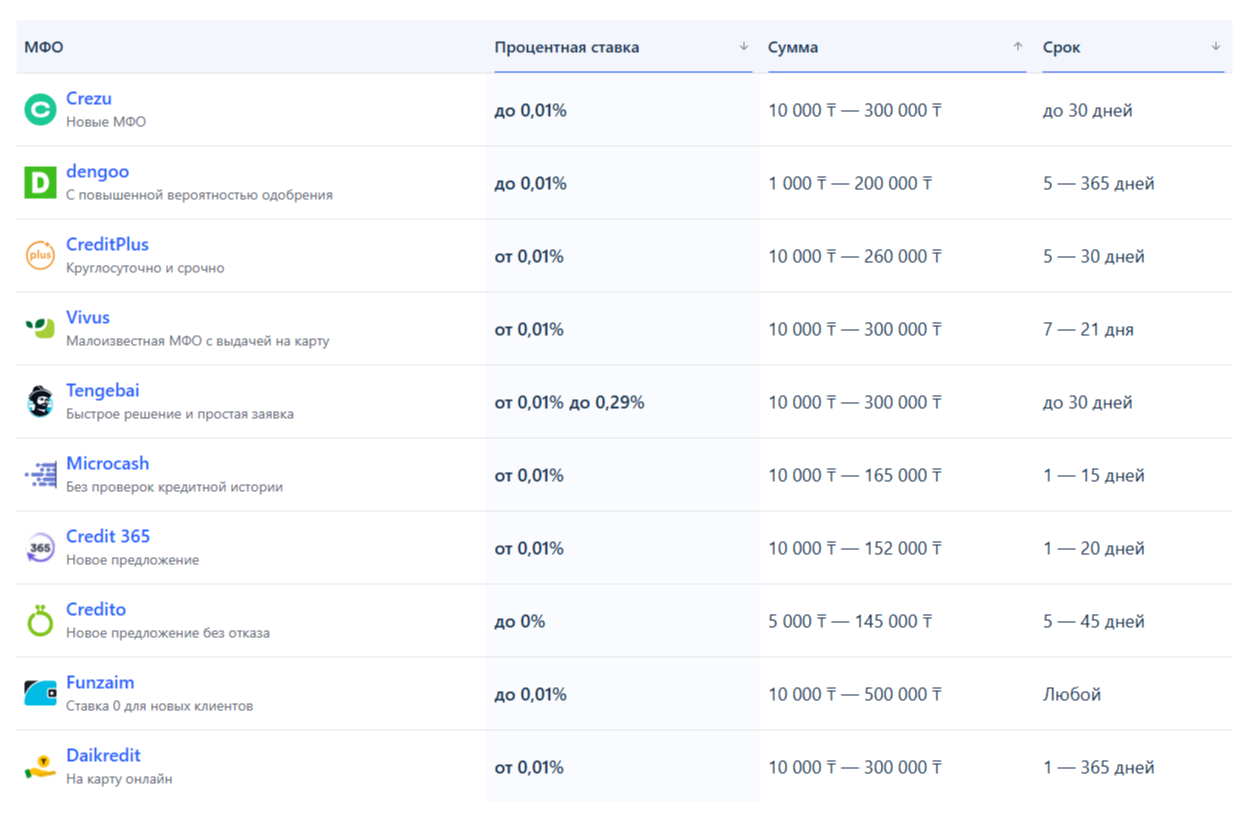Click the dengoo green D logo
Image resolution: width=1249 pixels, height=816 pixels.
click(40, 183)
